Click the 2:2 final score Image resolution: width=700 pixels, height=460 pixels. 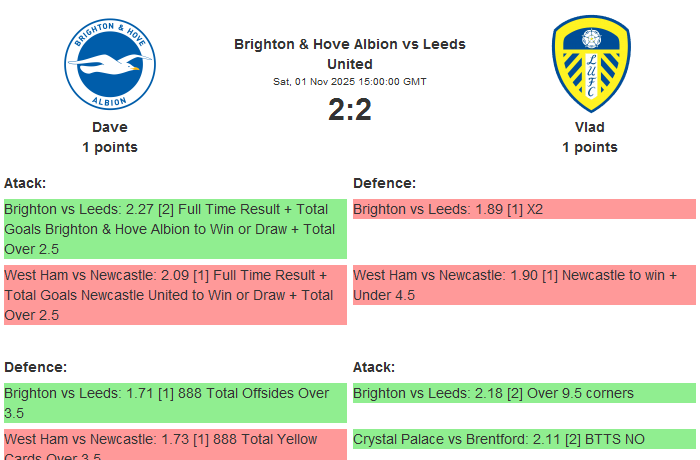[x=349, y=109]
